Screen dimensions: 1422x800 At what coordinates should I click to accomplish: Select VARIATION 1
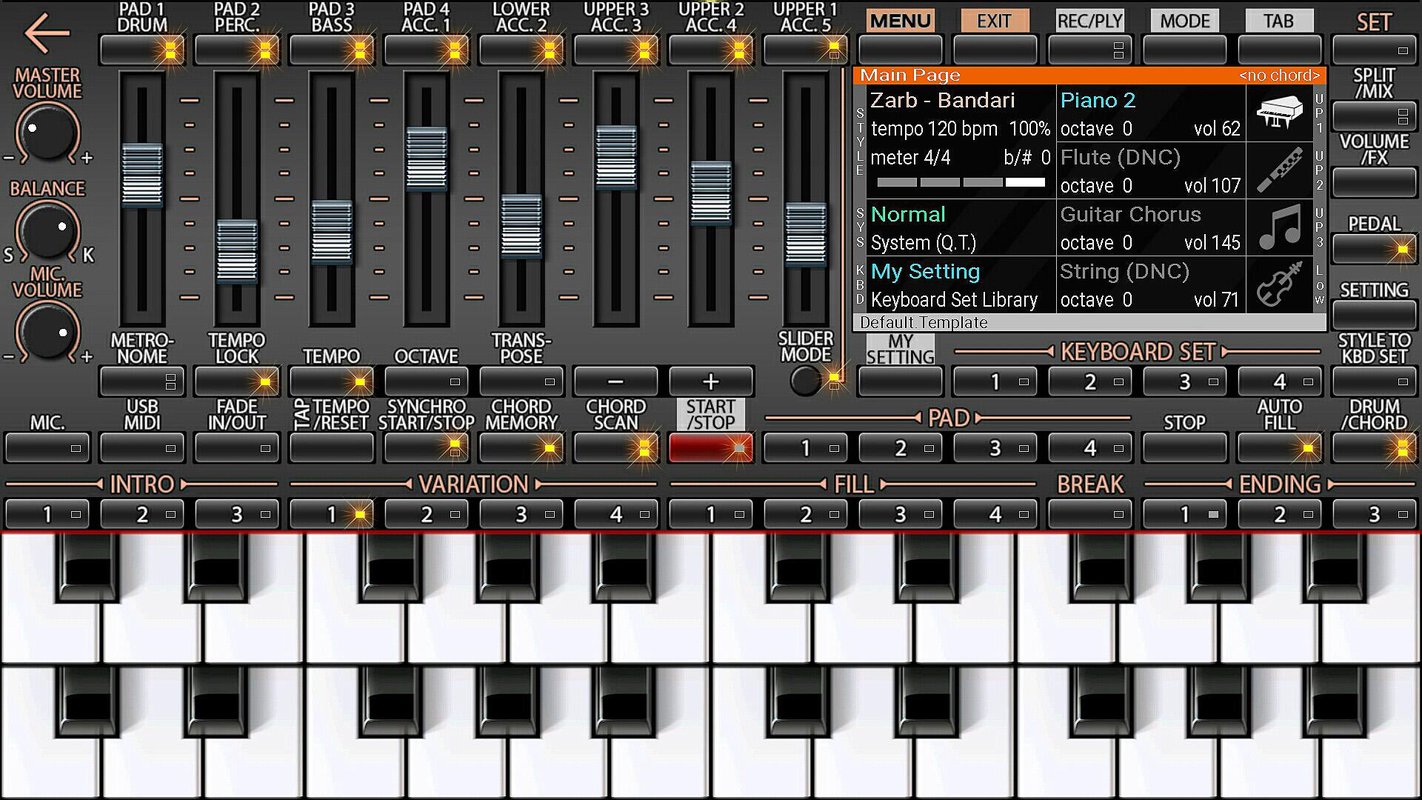point(332,514)
